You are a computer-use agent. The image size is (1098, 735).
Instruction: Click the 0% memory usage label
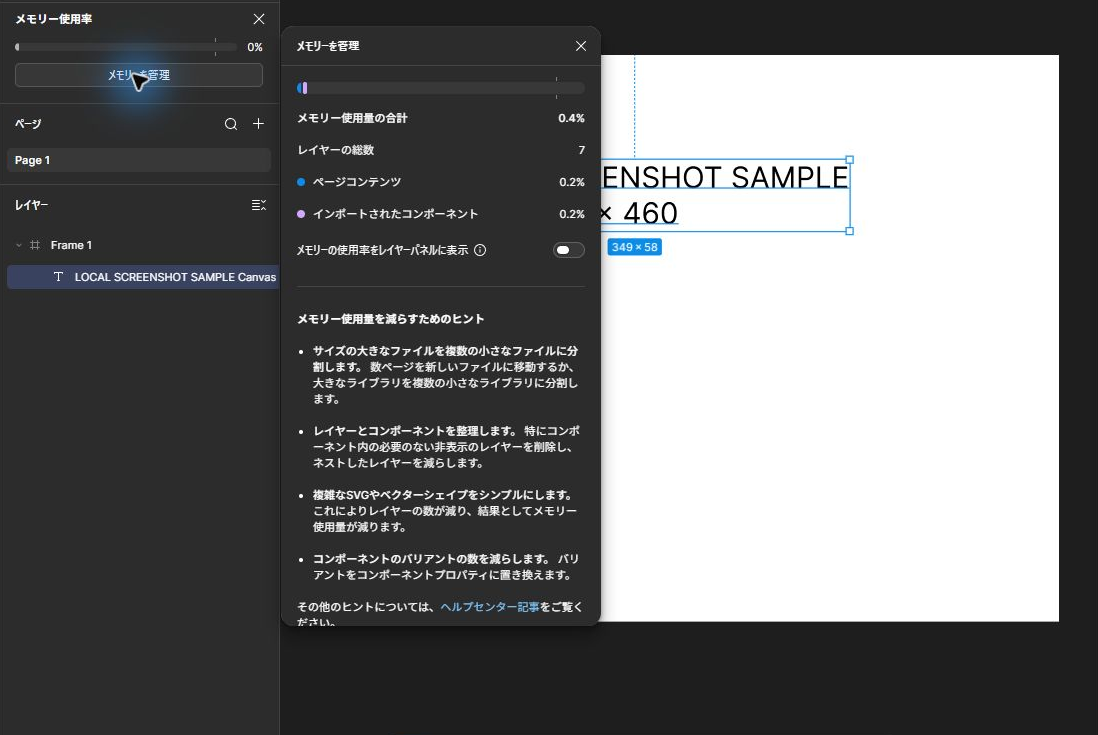point(255,47)
